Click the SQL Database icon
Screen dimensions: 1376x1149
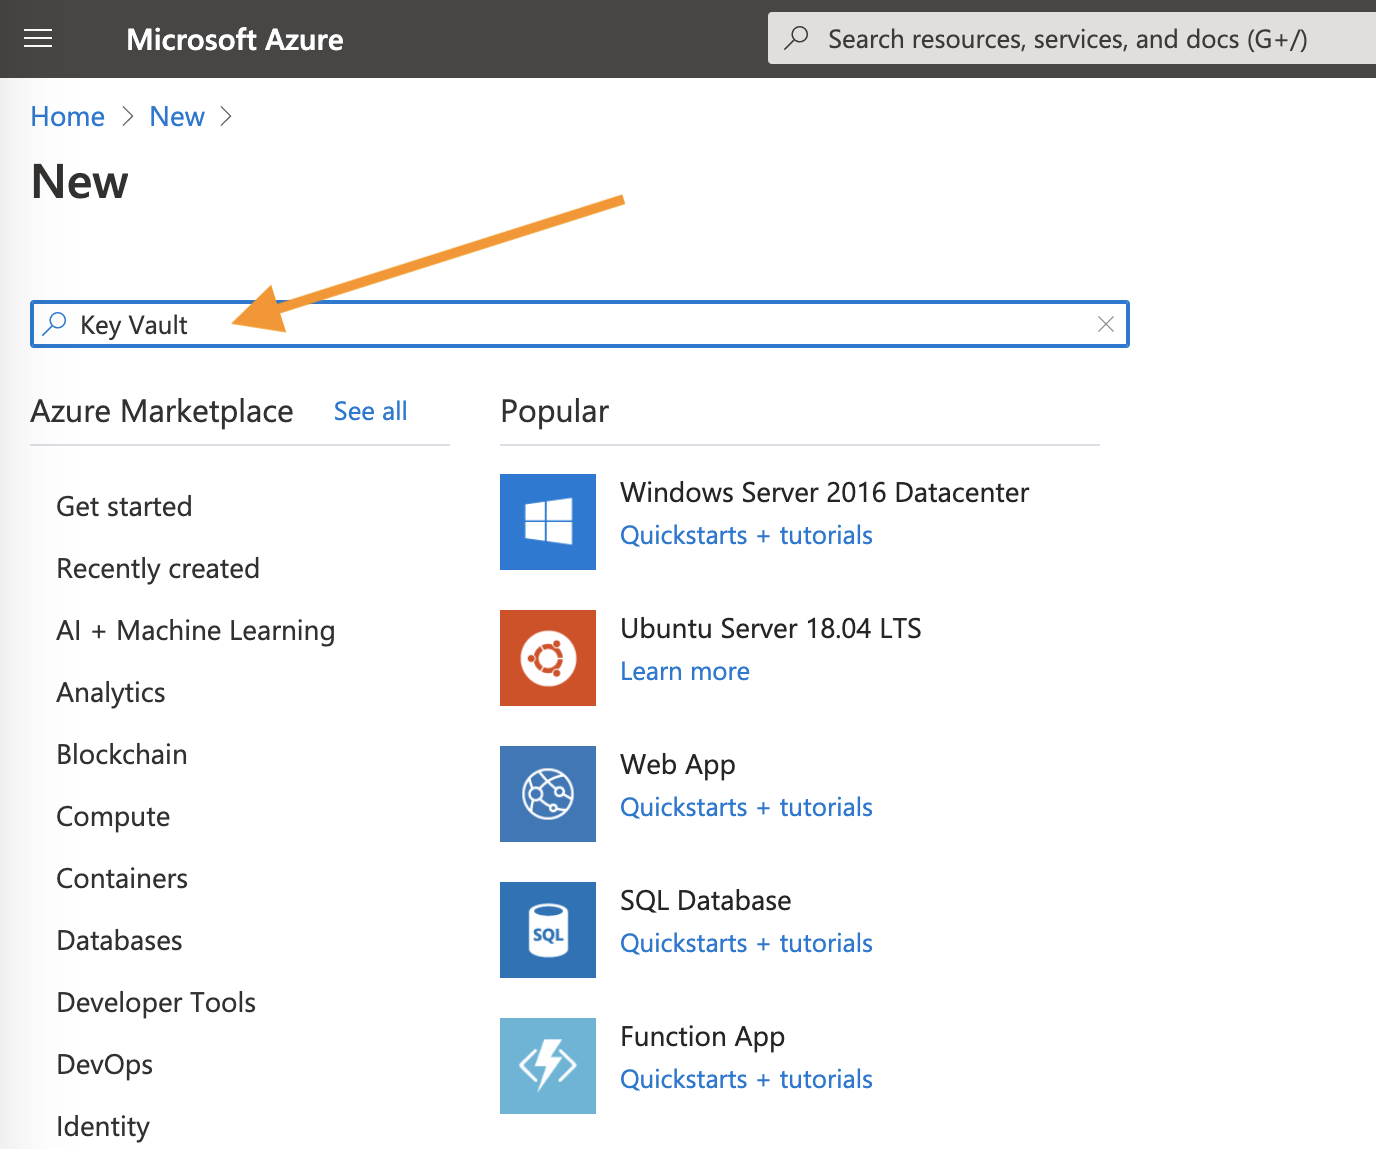click(x=548, y=930)
